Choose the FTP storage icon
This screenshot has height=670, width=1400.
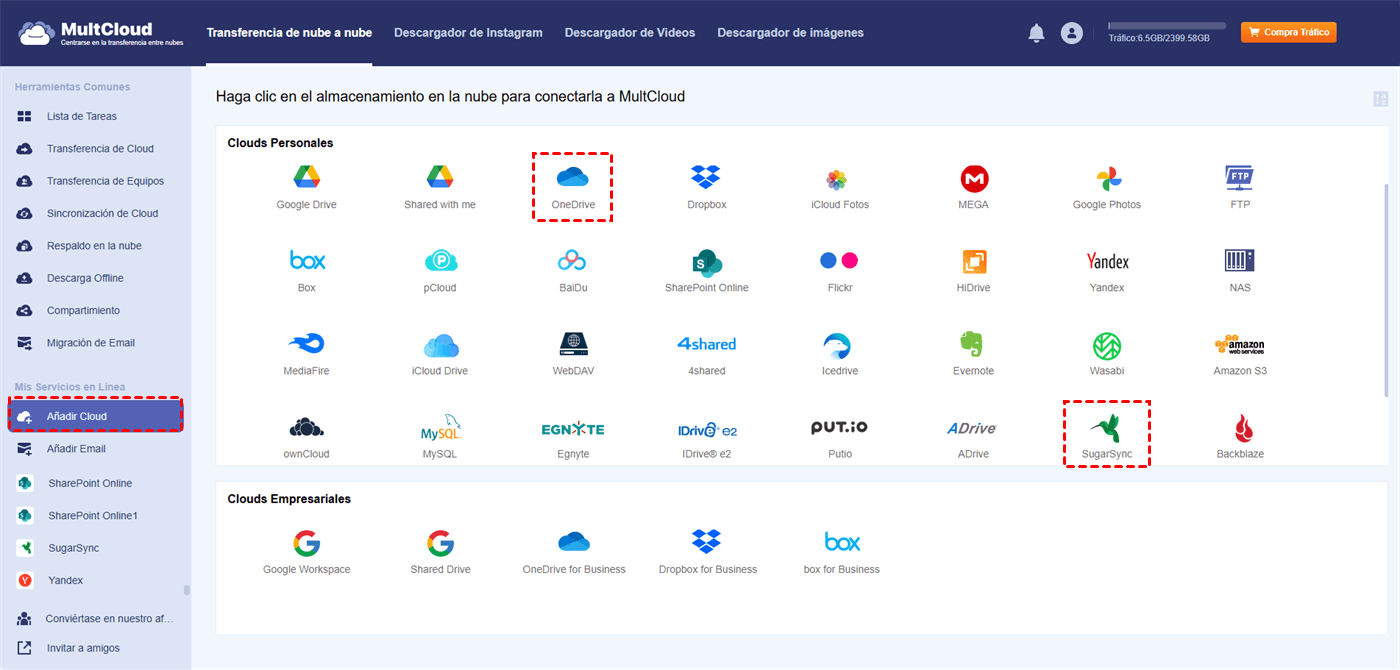pos(1240,178)
